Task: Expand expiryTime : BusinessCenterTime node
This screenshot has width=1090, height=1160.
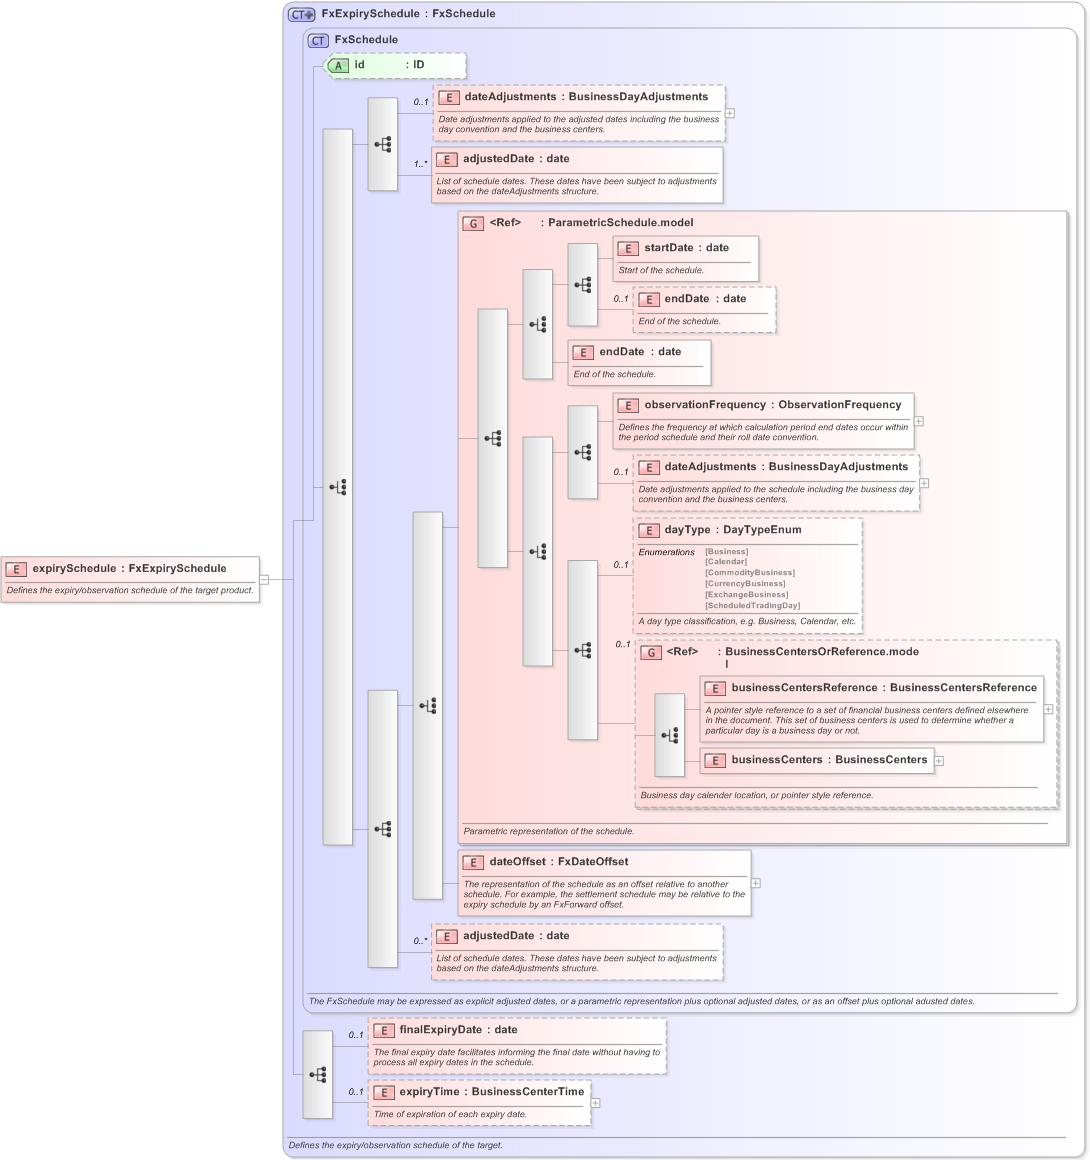Action: point(596,1103)
